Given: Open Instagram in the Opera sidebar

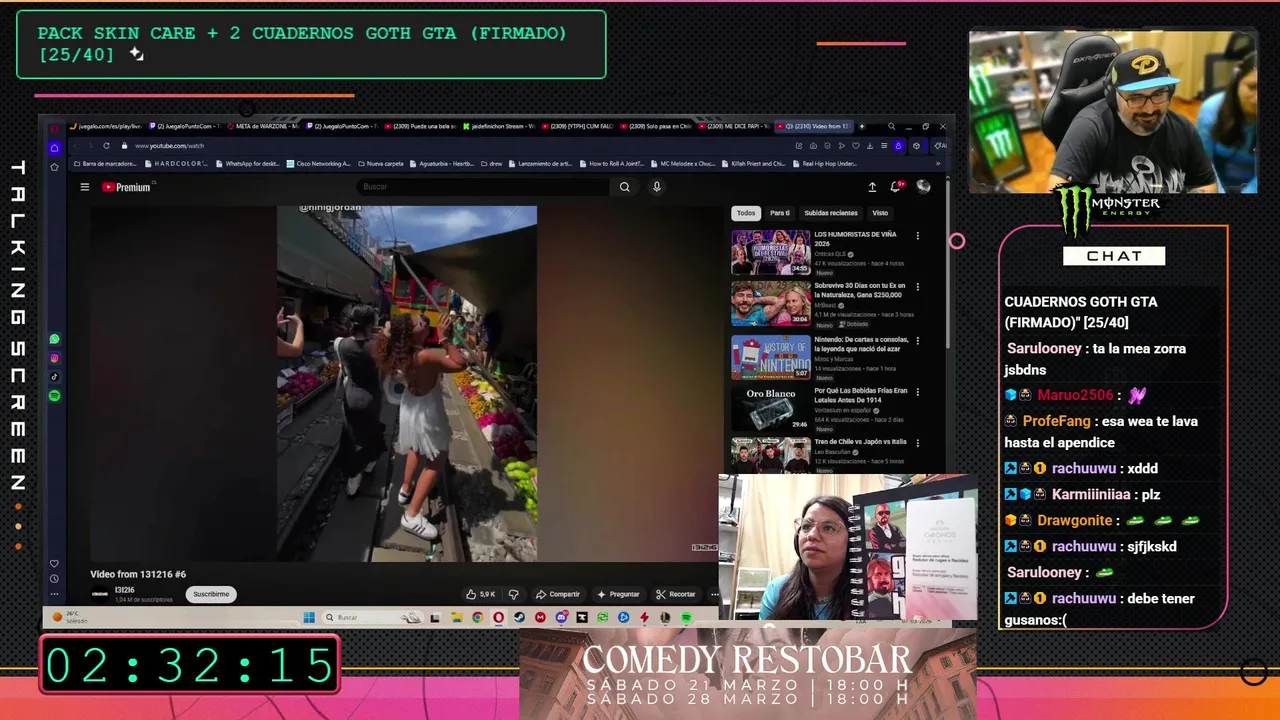Looking at the screenshot, I should pyautogui.click(x=54, y=358).
